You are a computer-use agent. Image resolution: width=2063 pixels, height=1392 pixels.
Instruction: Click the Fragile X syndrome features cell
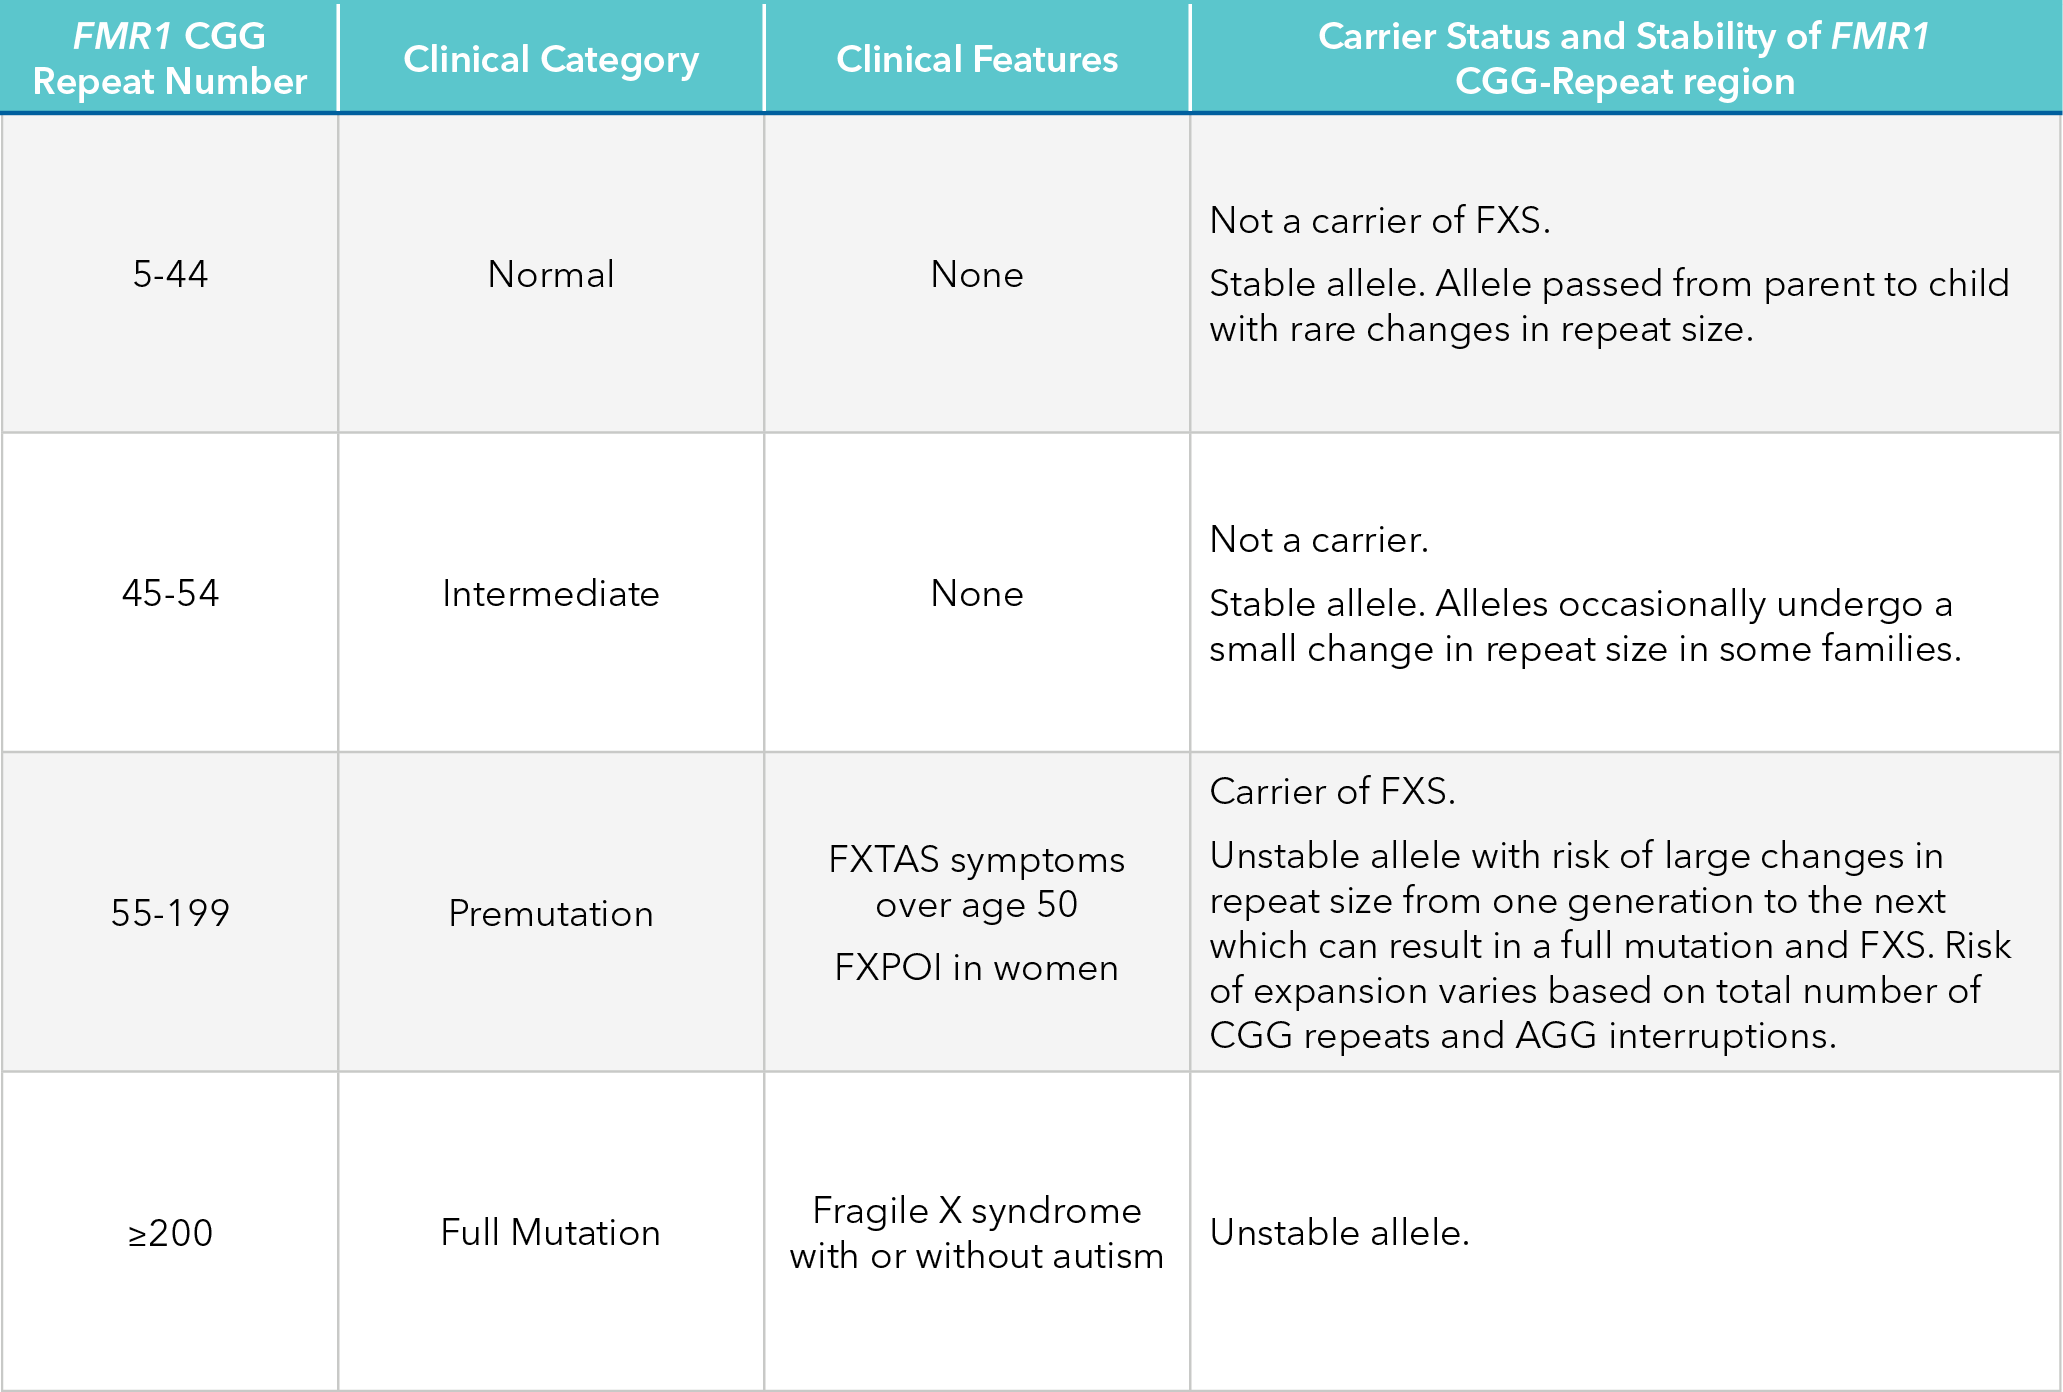coord(977,1232)
